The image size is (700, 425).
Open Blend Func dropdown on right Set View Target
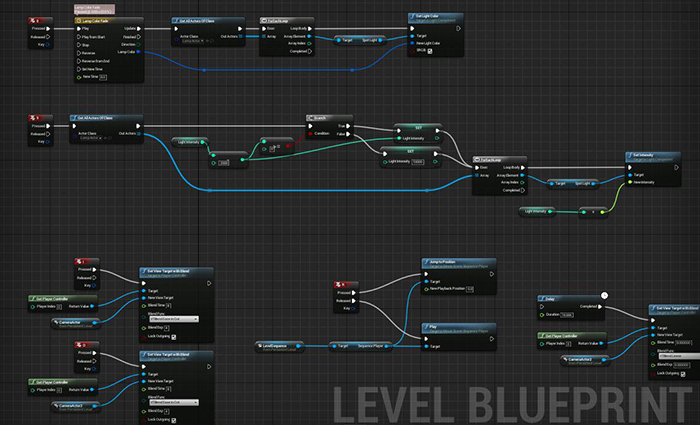[675, 355]
